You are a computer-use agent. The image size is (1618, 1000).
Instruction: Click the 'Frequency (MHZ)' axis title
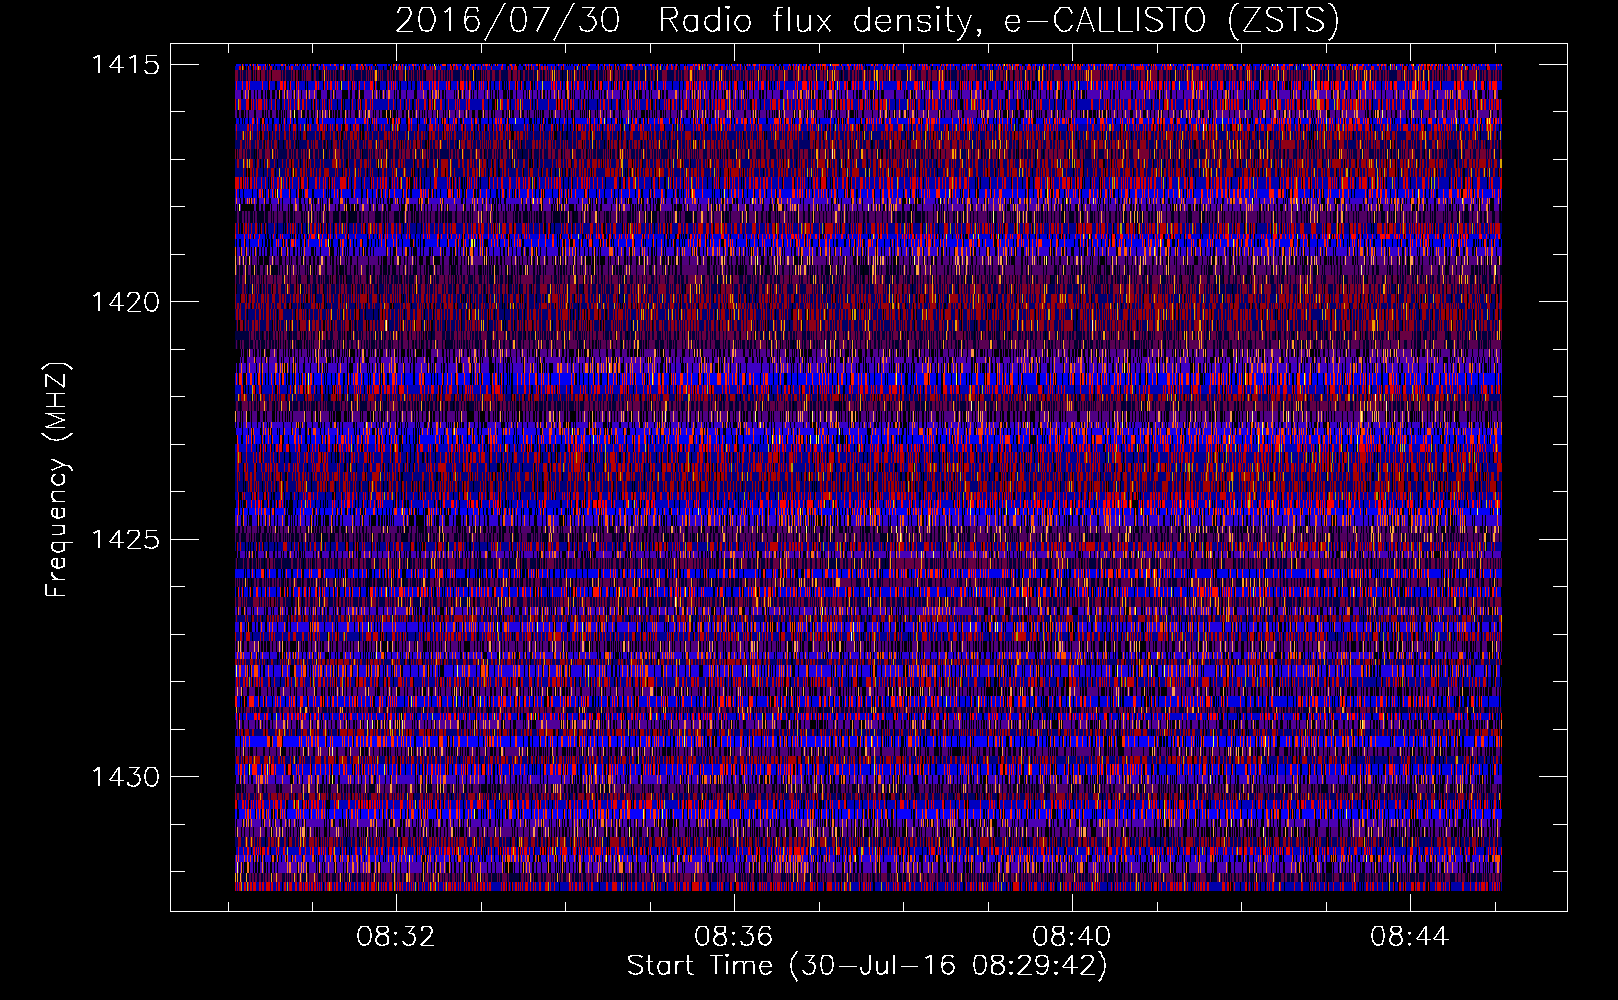click(57, 479)
